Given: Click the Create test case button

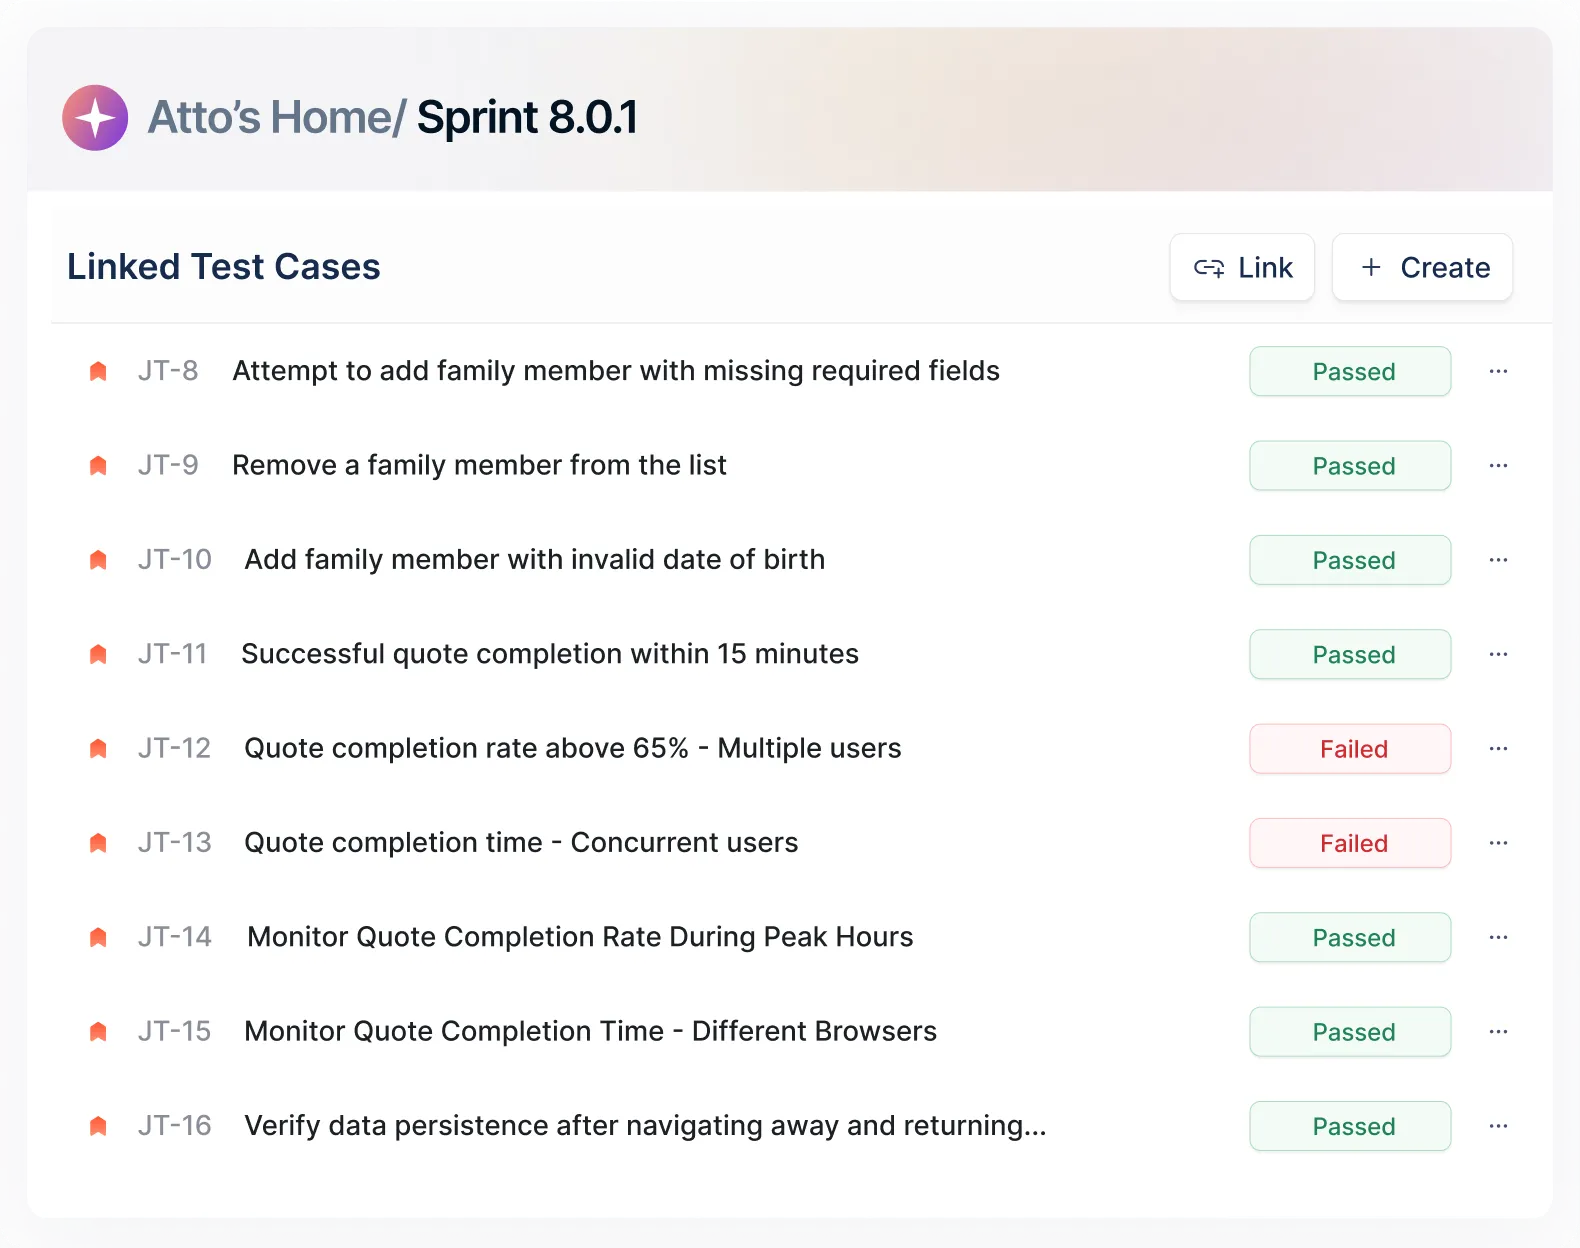Looking at the screenshot, I should [1422, 268].
